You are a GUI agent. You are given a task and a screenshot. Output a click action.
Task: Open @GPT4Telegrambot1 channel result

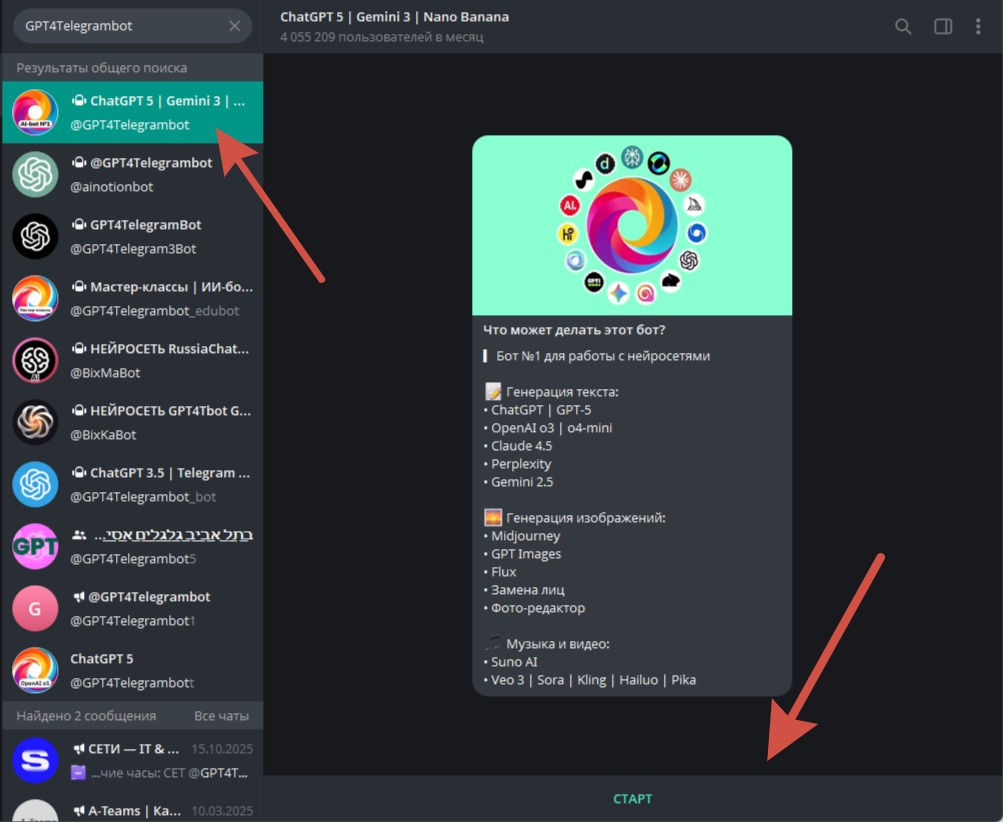click(132, 609)
